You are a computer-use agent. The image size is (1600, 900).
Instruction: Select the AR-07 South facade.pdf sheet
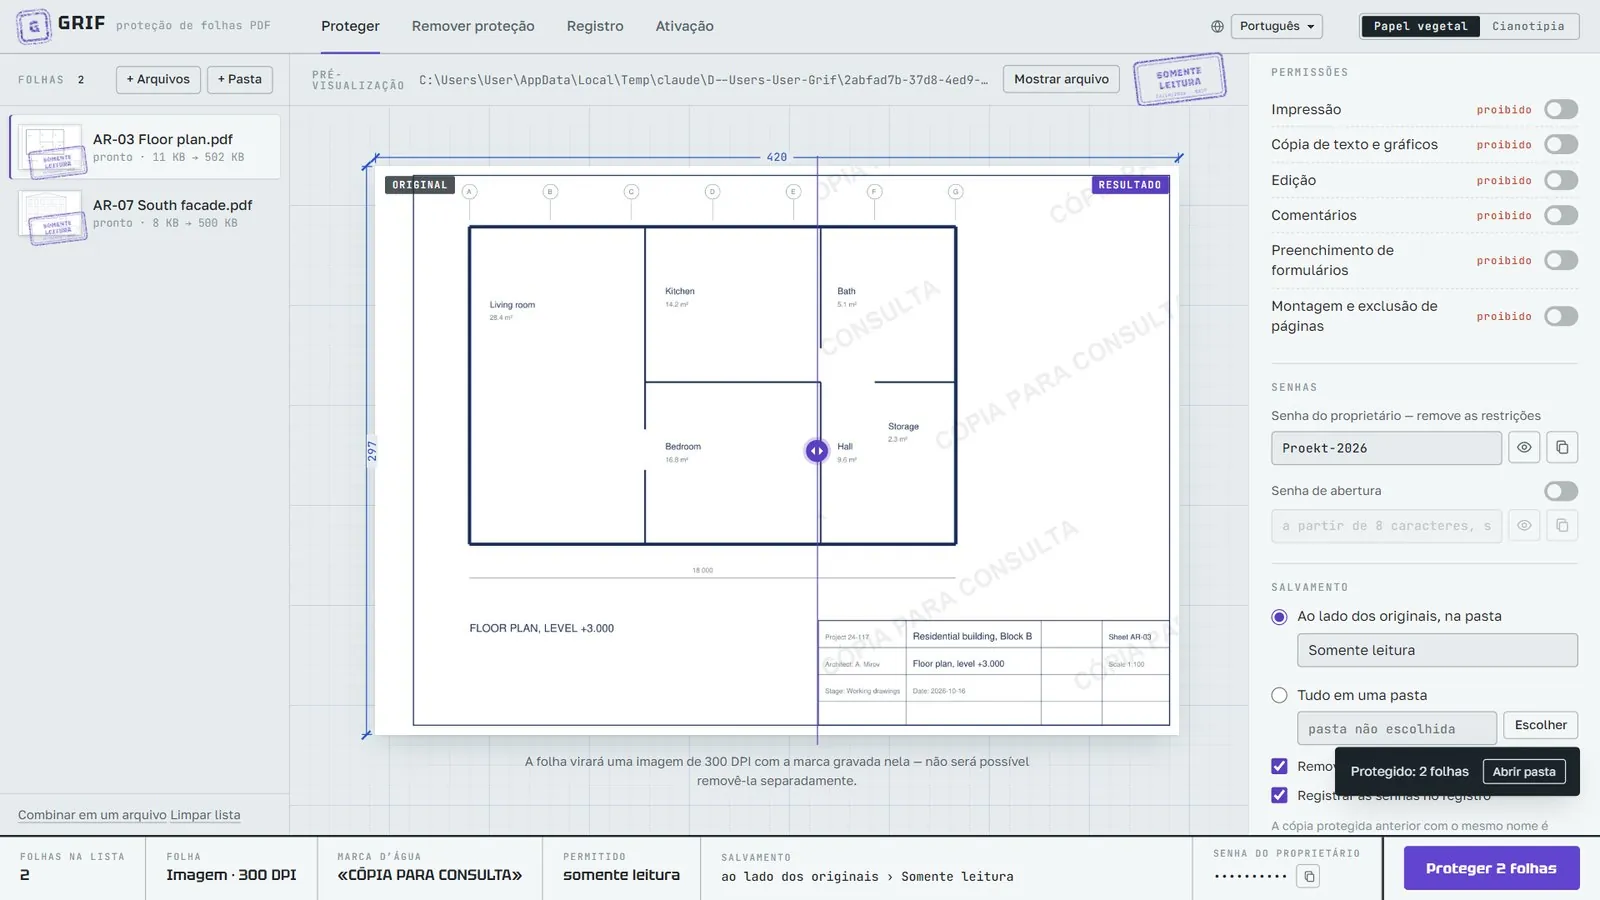click(145, 214)
